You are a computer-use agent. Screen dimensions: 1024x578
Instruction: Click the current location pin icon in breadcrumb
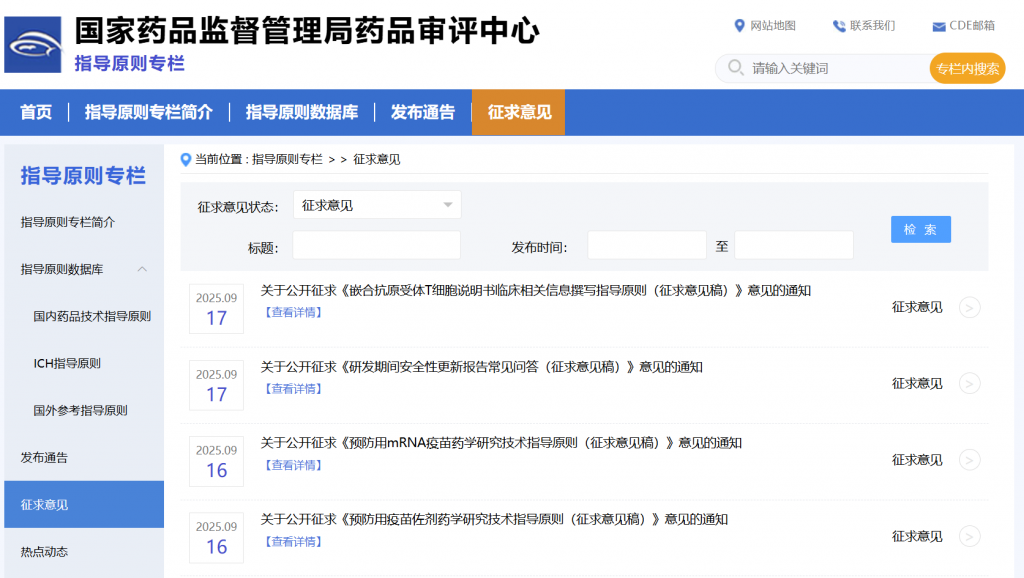(185, 159)
